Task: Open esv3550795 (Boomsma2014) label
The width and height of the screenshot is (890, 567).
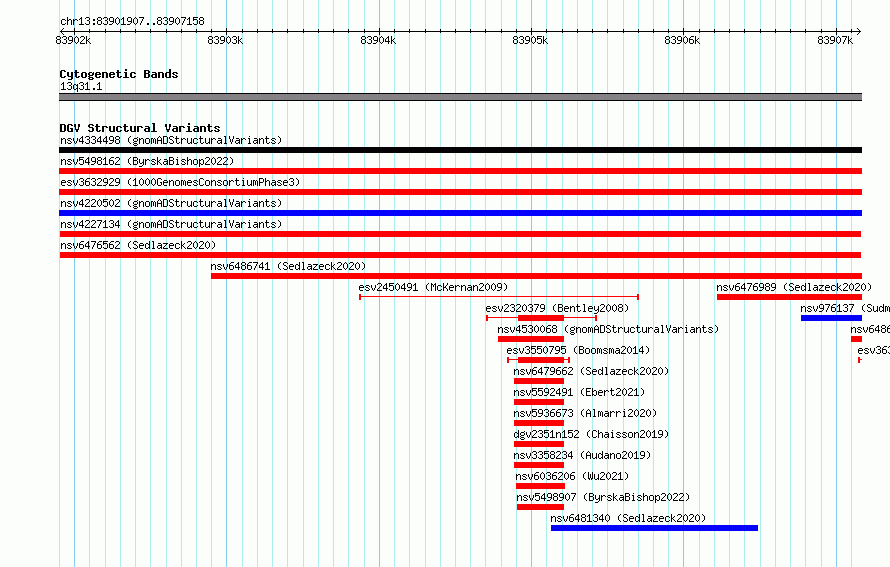Action: pos(578,350)
